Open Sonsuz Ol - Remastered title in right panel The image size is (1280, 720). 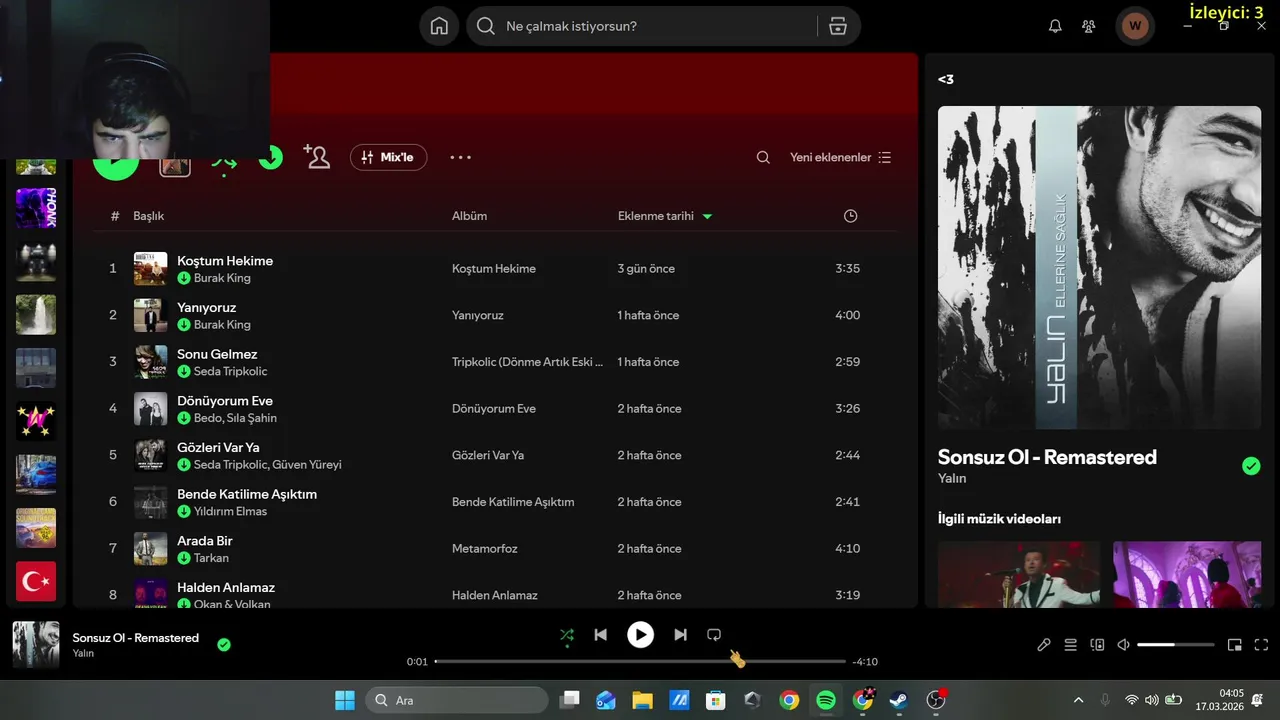click(x=1047, y=457)
